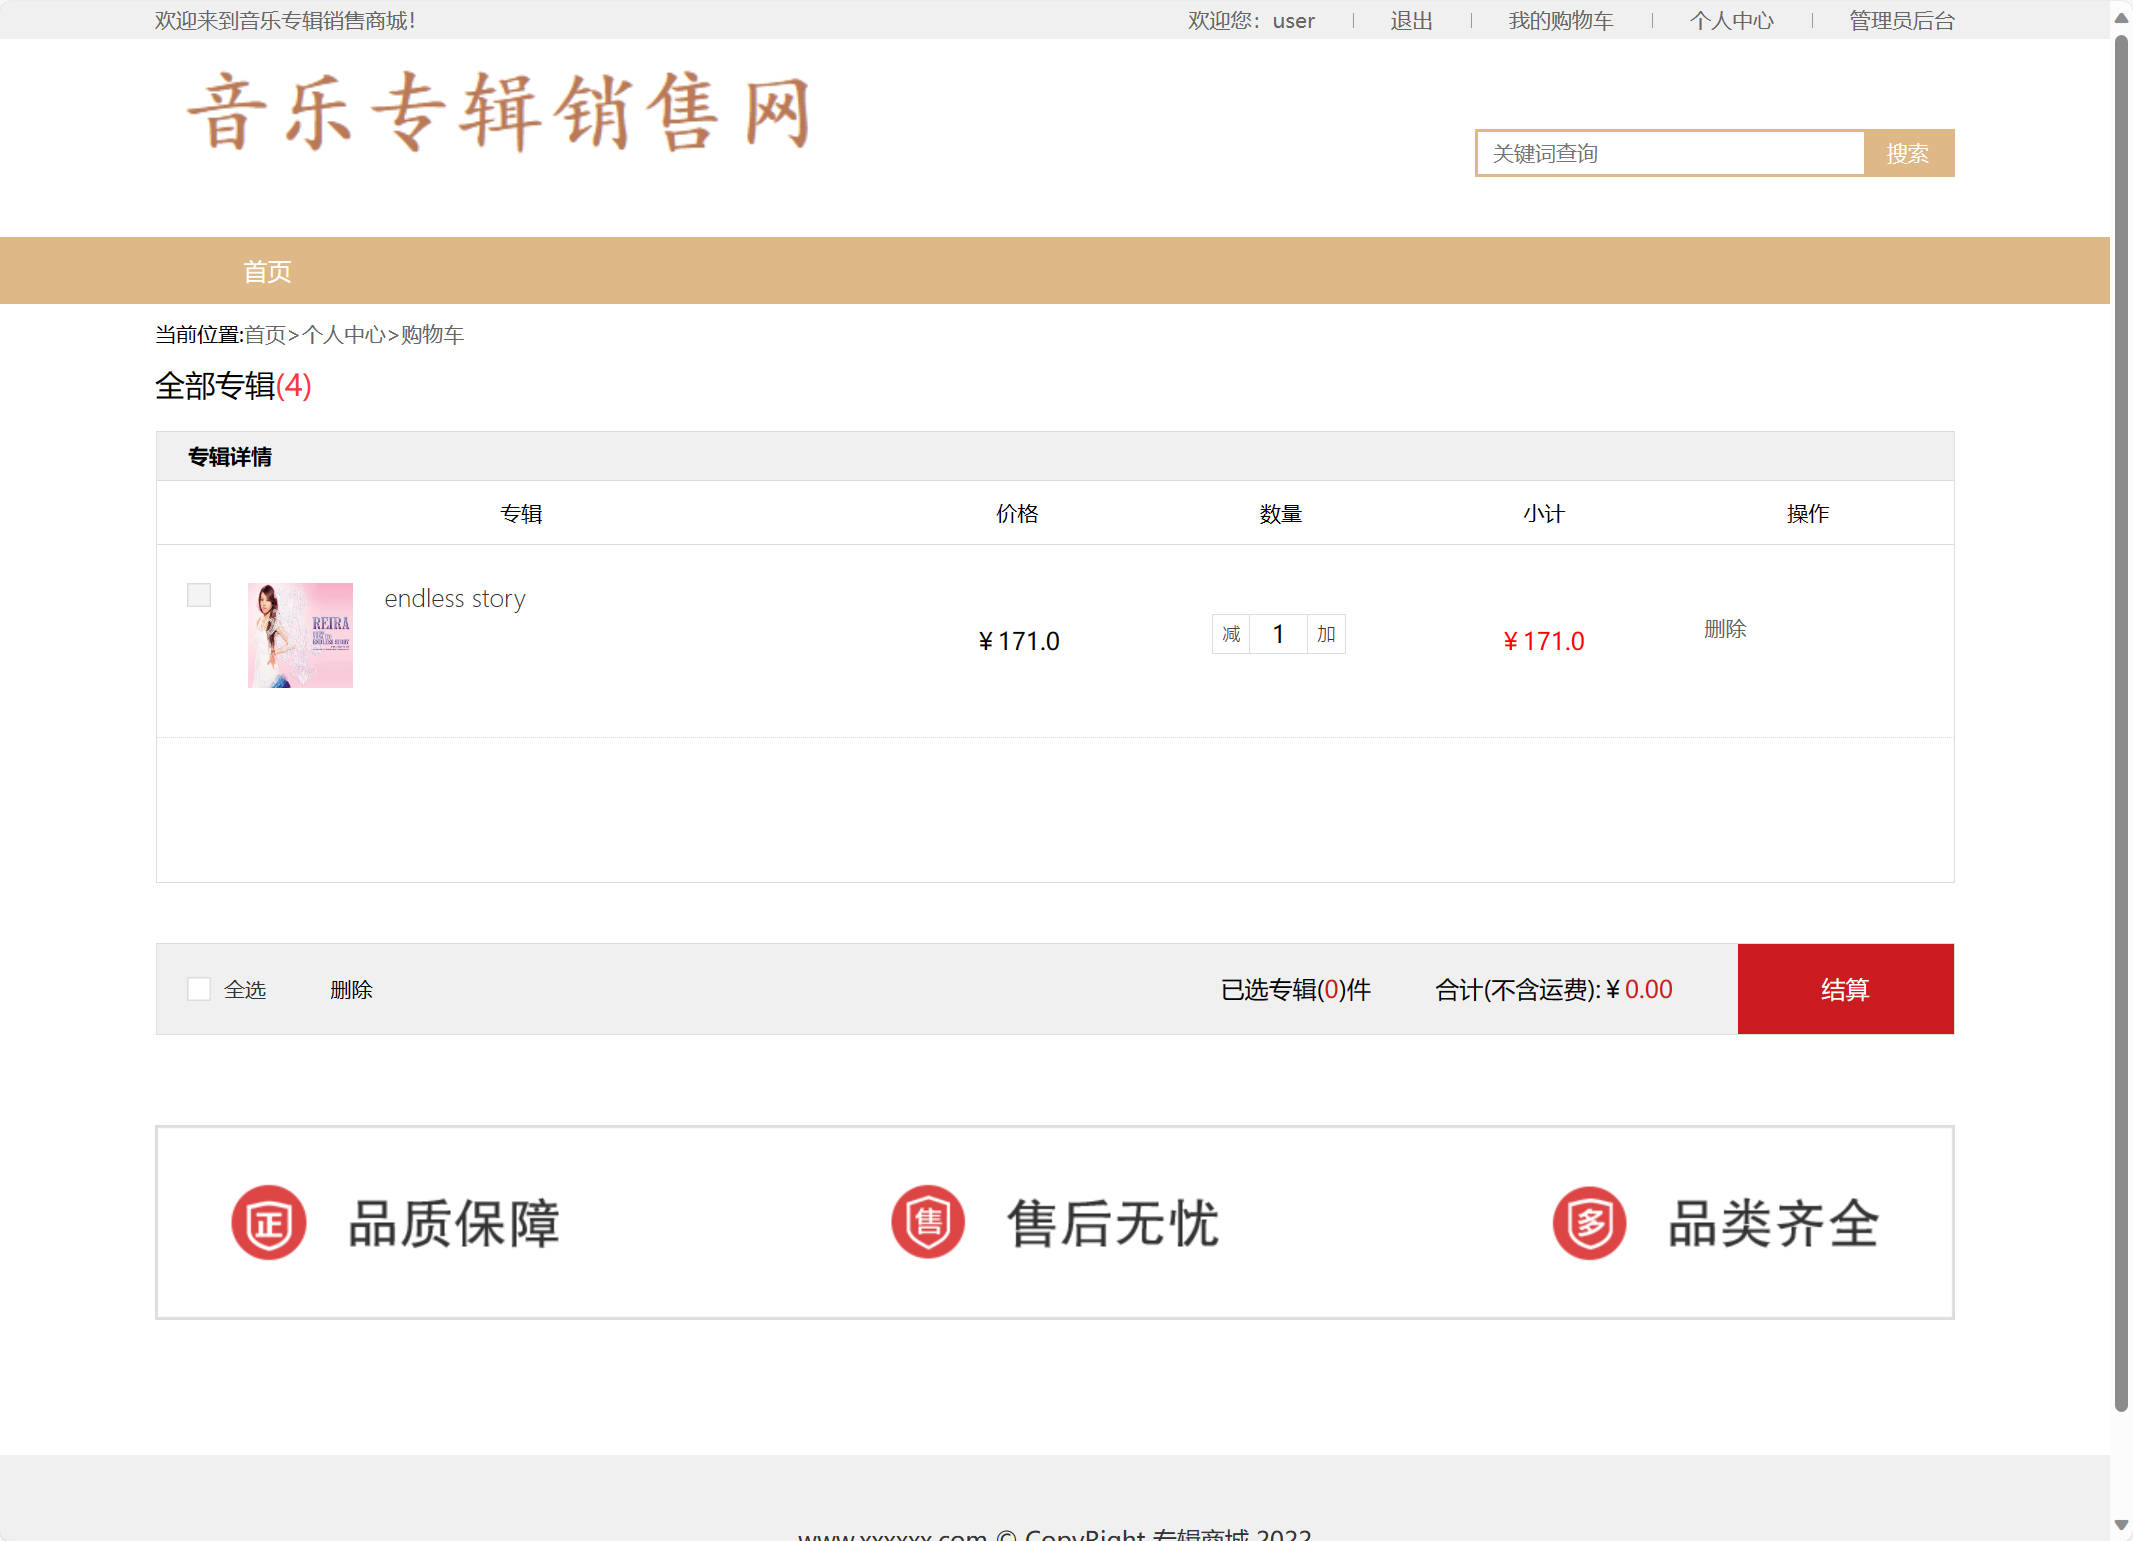
Task: Enable the 全选 select-all checkbox
Action: (198, 988)
